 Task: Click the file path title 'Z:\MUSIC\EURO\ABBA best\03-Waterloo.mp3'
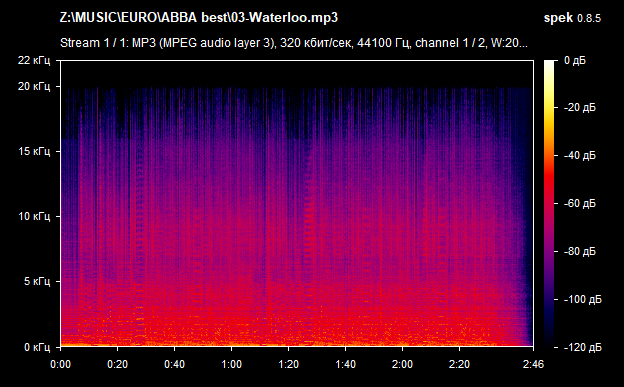199,18
